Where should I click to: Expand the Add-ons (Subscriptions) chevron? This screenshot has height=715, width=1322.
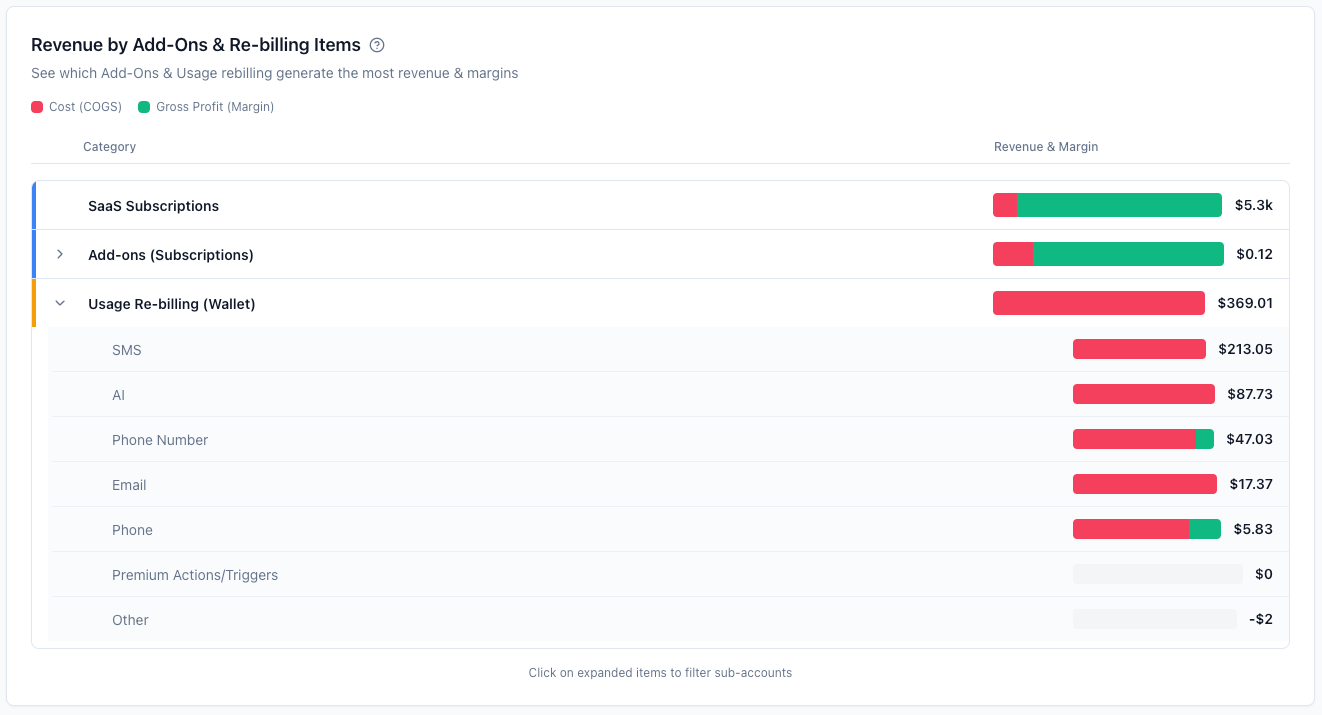[60, 254]
